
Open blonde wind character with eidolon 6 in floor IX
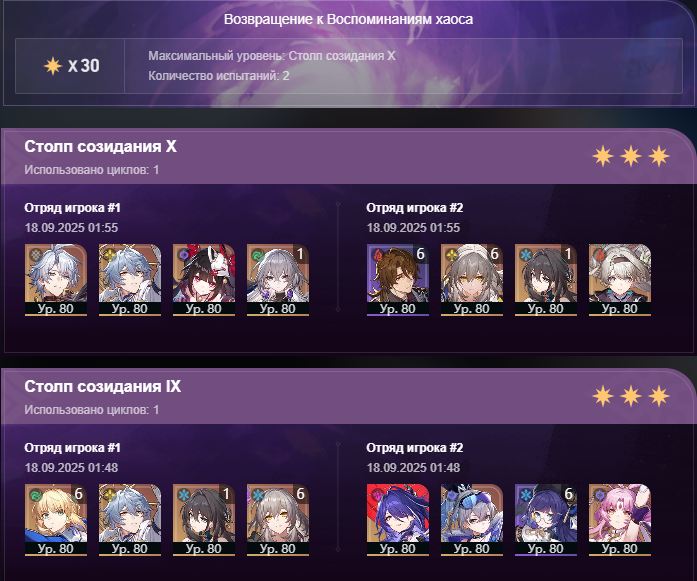pyautogui.click(x=56, y=520)
